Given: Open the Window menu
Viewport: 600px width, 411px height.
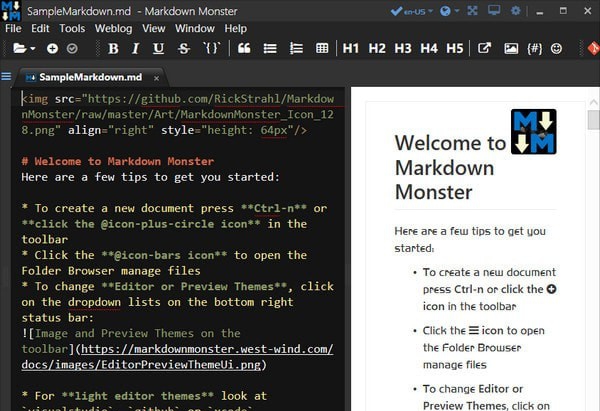Looking at the screenshot, I should [195, 28].
